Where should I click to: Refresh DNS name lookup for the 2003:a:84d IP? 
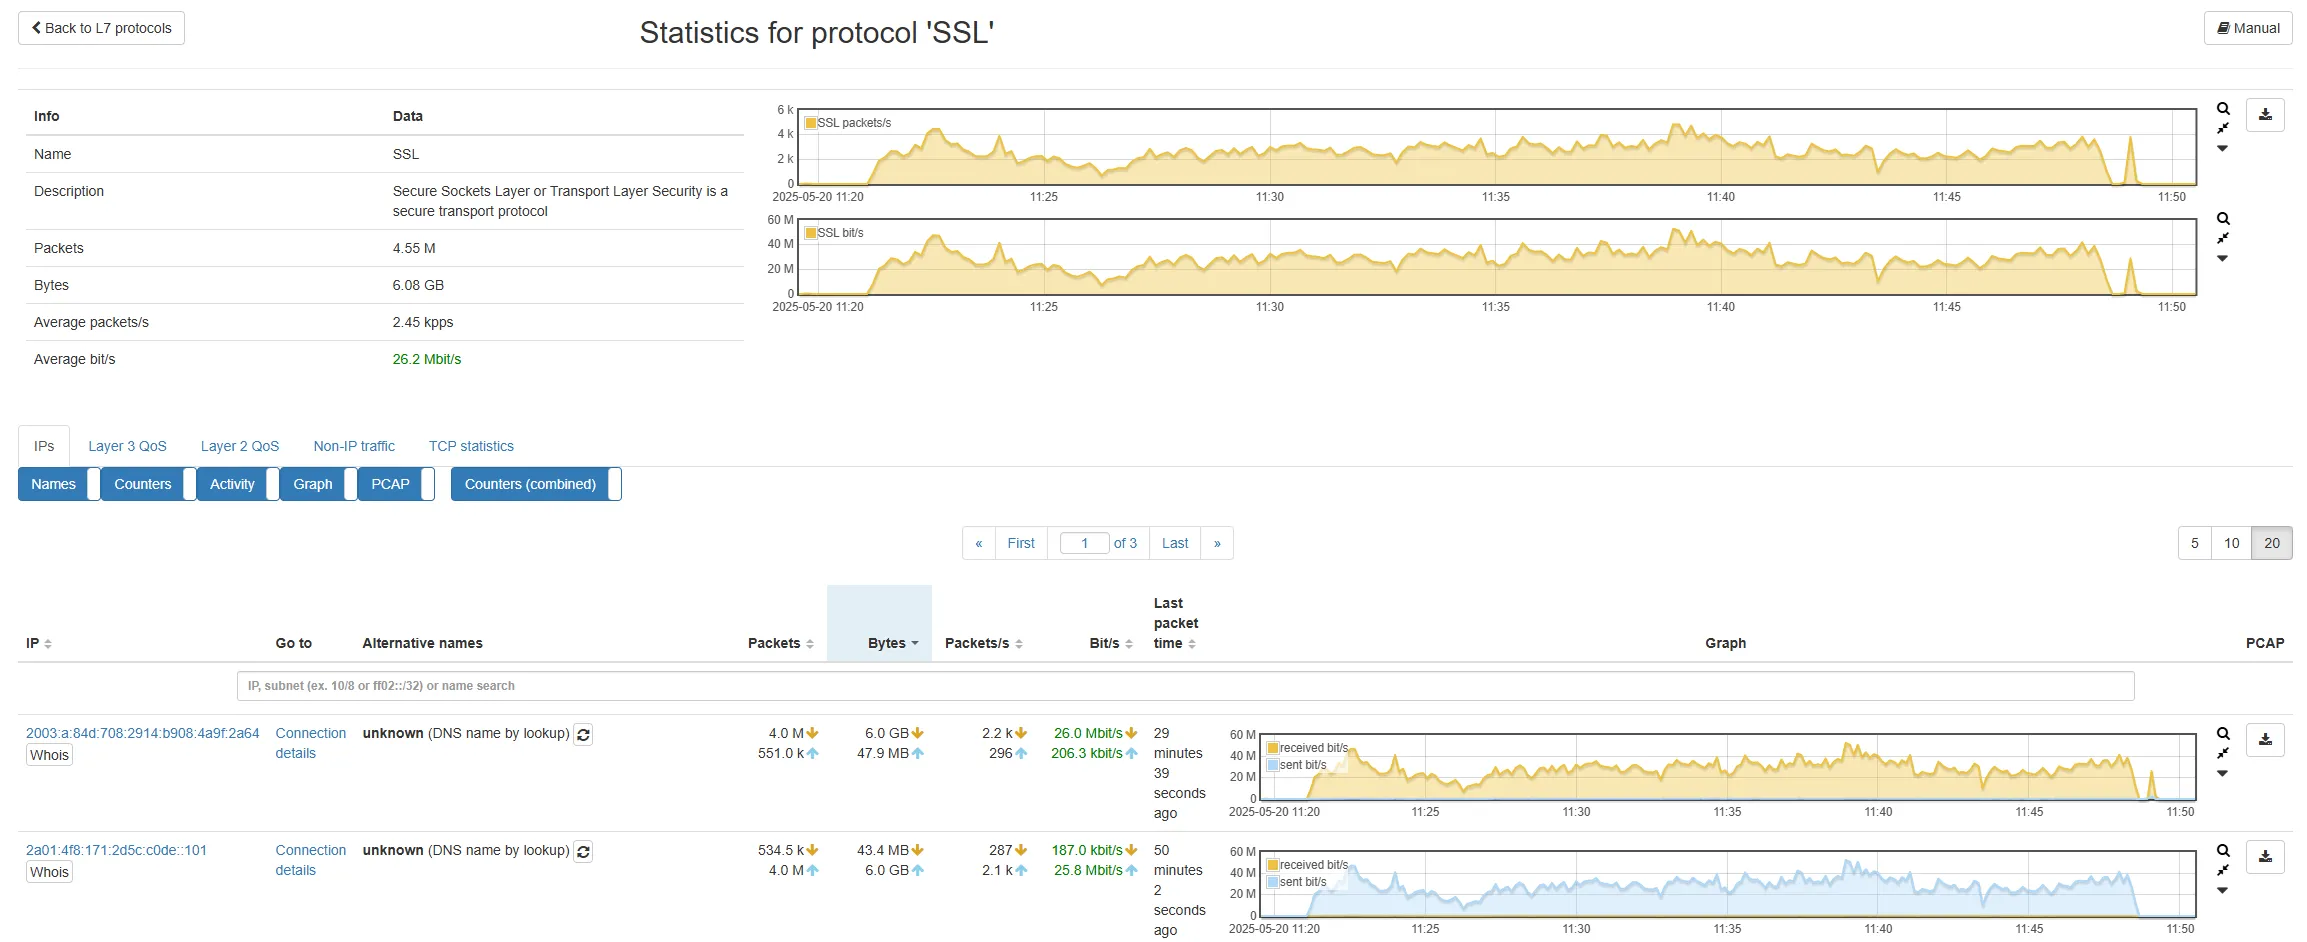pyautogui.click(x=583, y=735)
